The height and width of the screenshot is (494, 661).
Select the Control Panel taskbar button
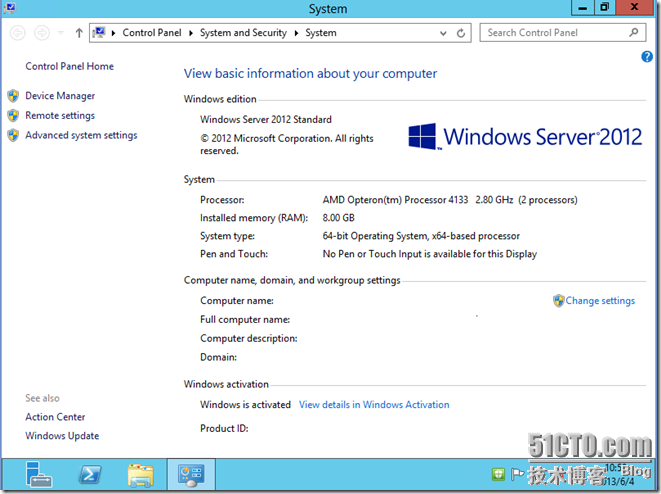click(x=191, y=475)
